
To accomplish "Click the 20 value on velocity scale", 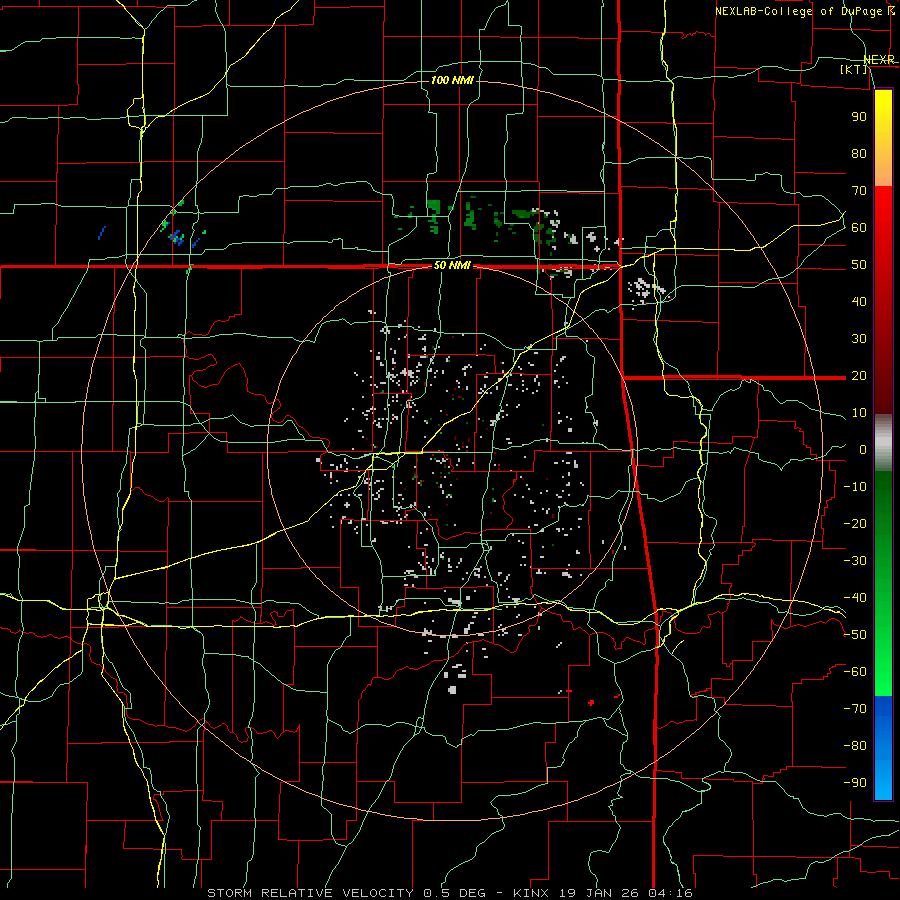I will click(x=859, y=376).
